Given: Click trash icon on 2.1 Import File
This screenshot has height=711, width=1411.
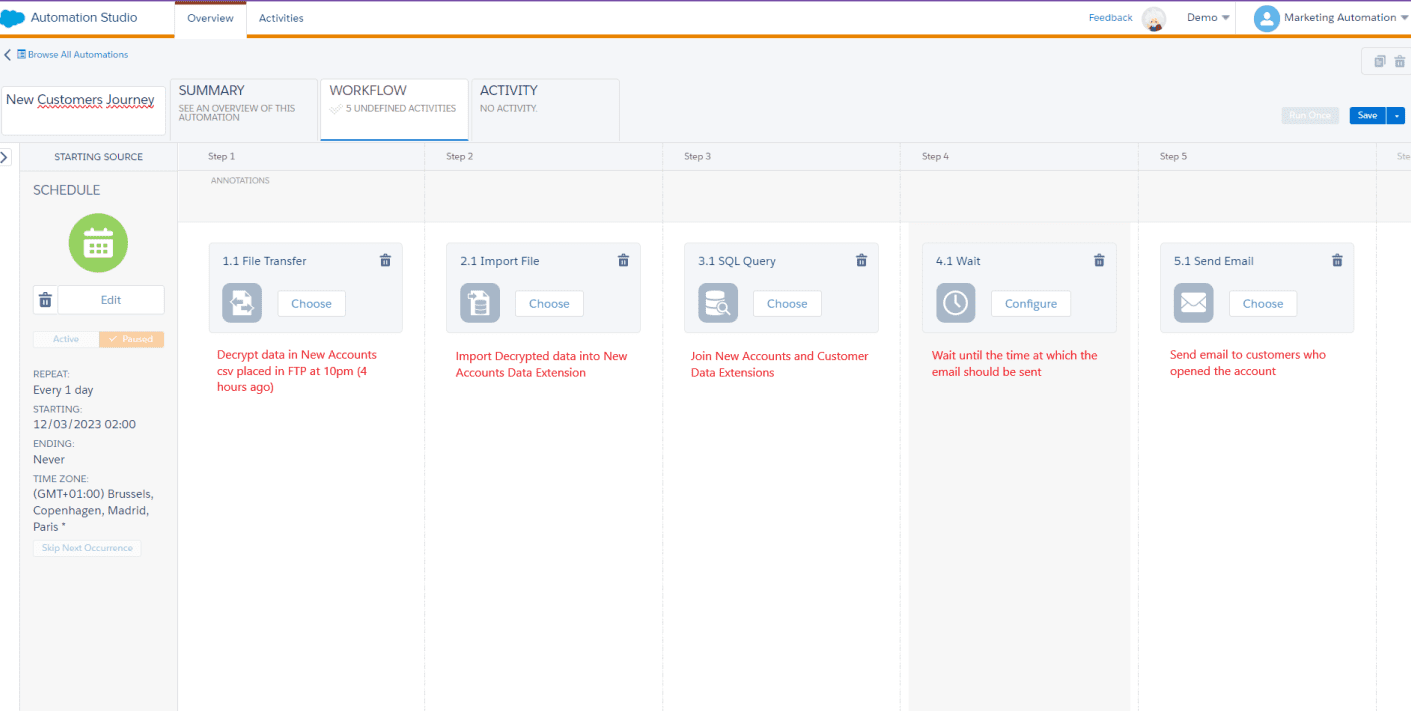Looking at the screenshot, I should 623,261.
